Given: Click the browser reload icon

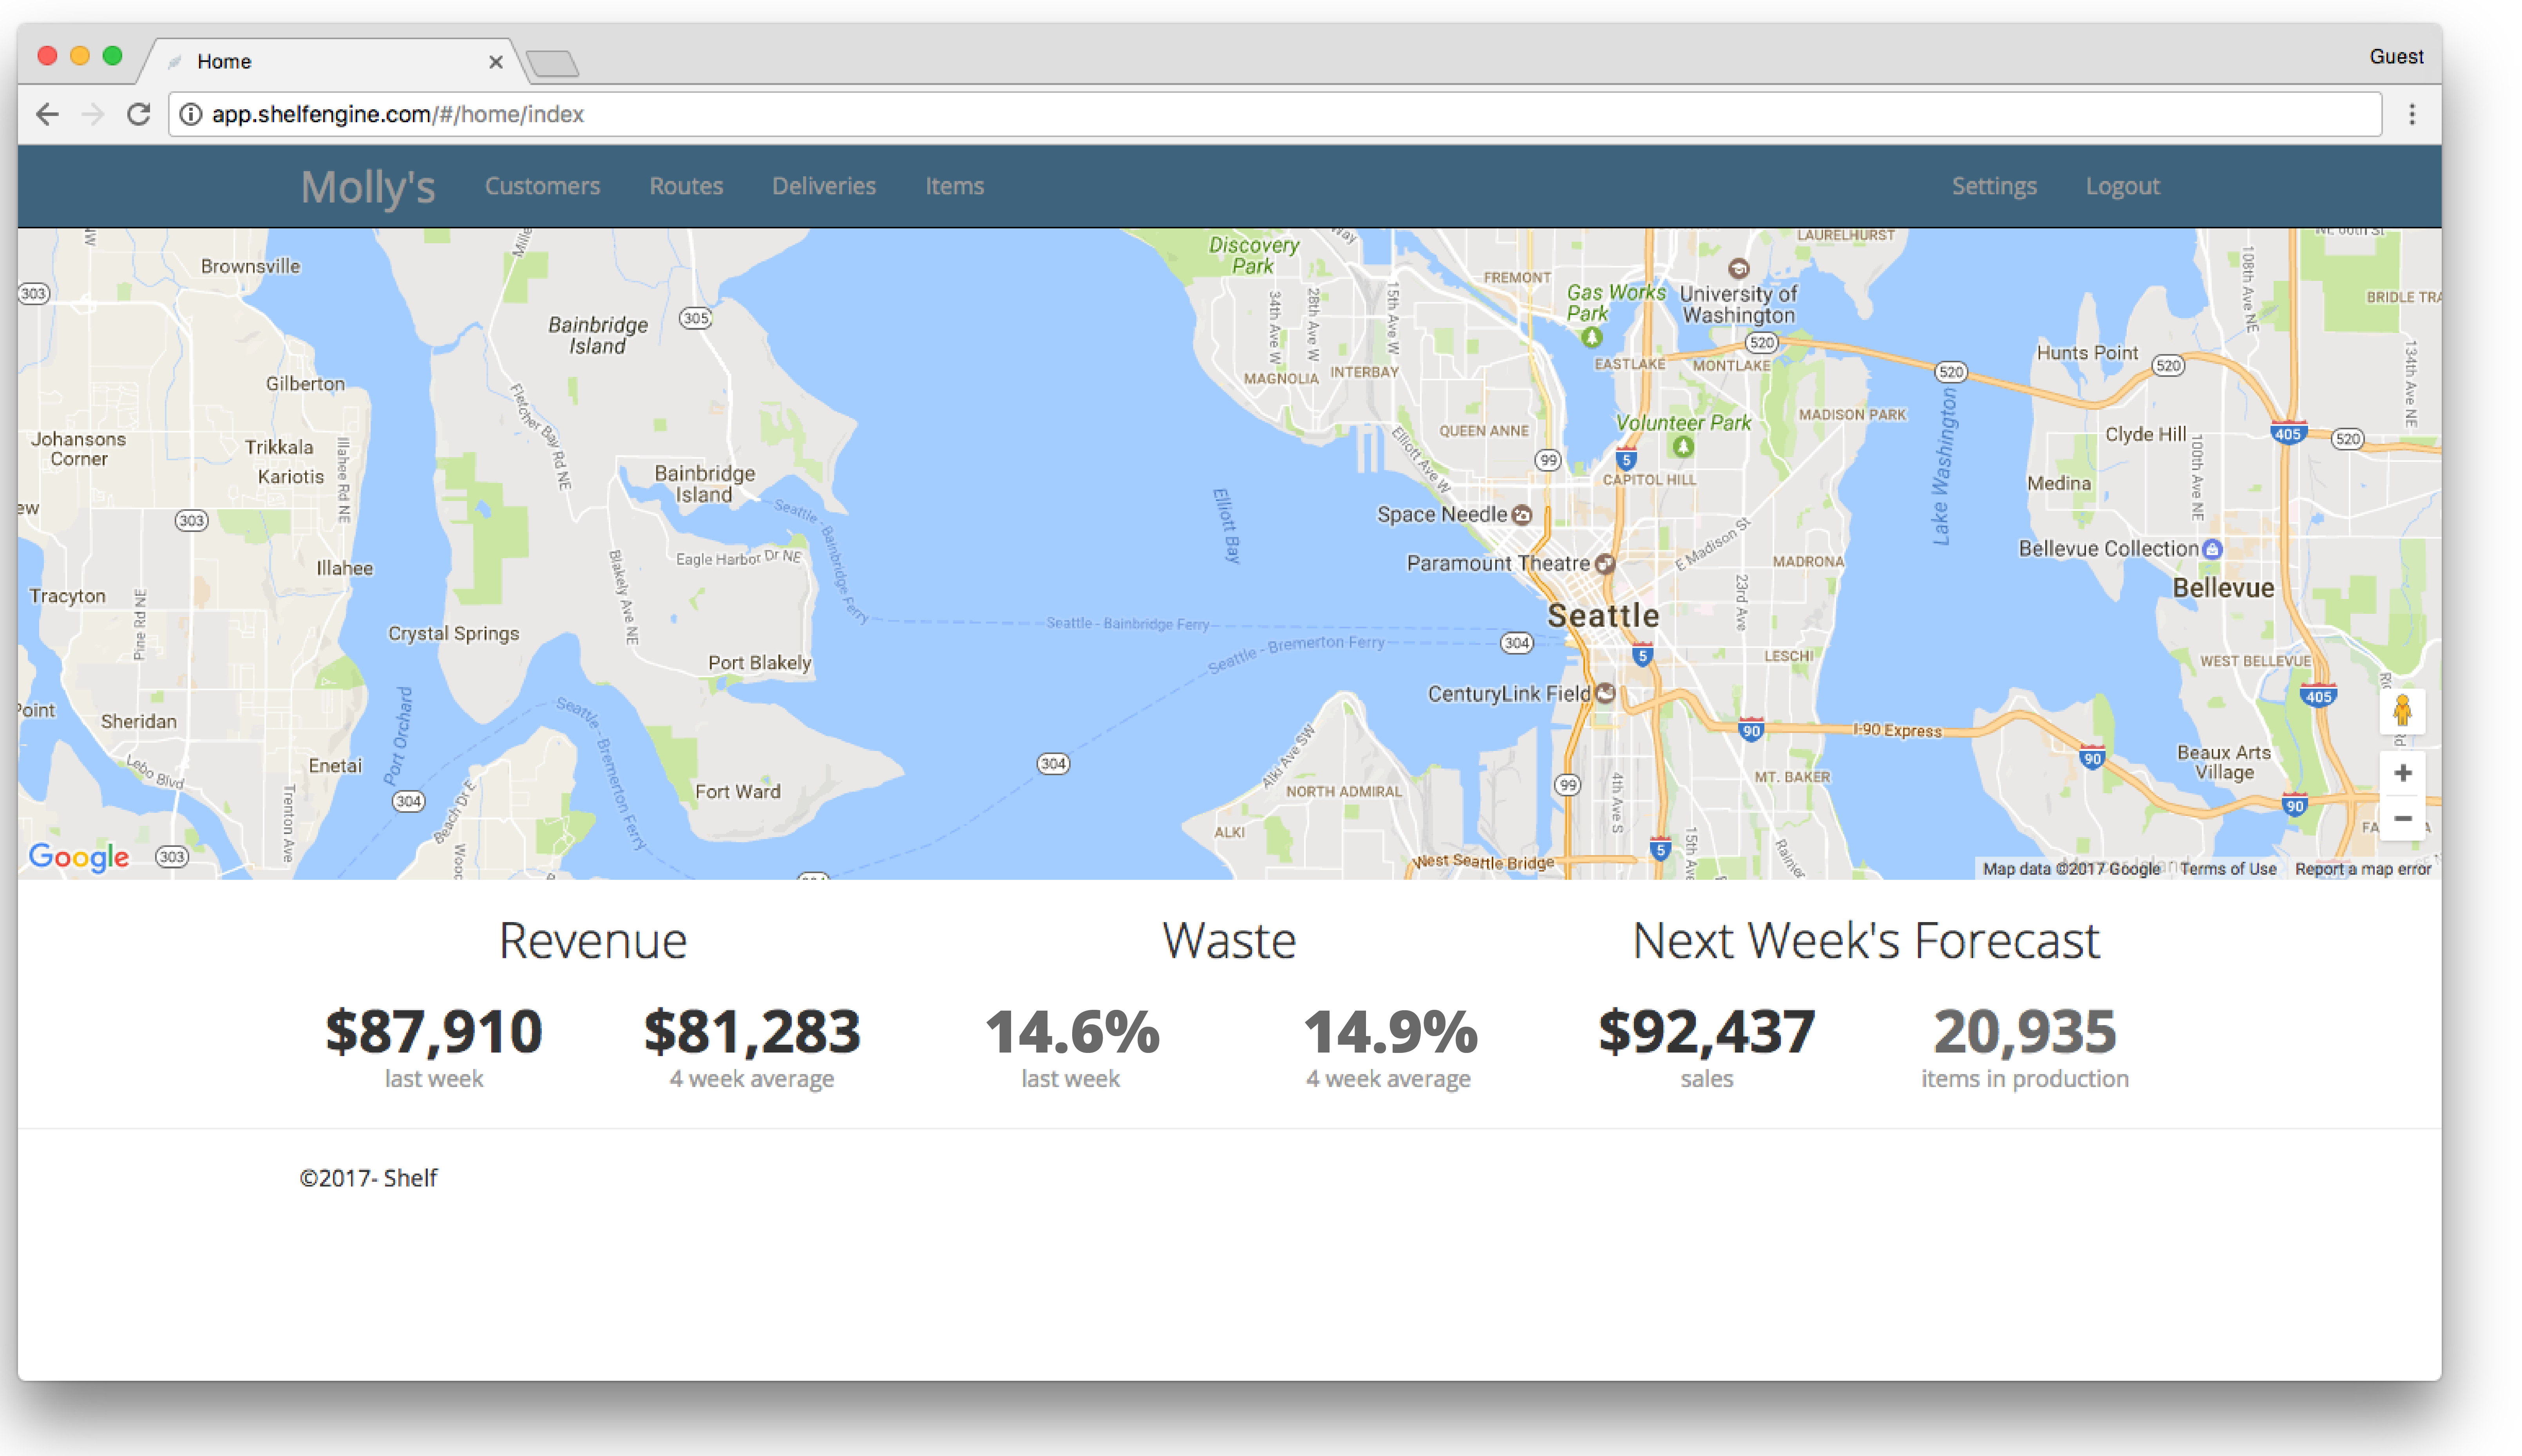Looking at the screenshot, I should 139,114.
